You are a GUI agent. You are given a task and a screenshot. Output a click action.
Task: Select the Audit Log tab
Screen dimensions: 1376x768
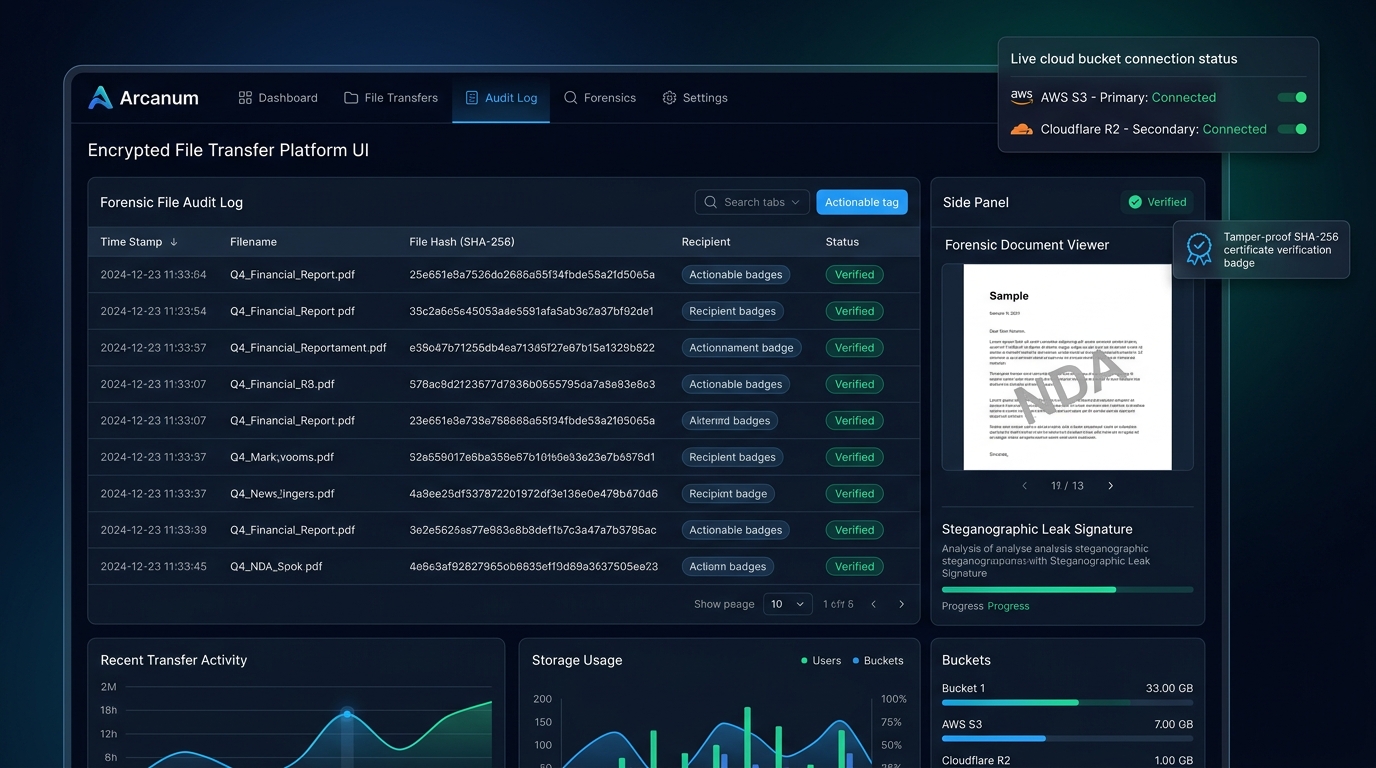tap(501, 98)
